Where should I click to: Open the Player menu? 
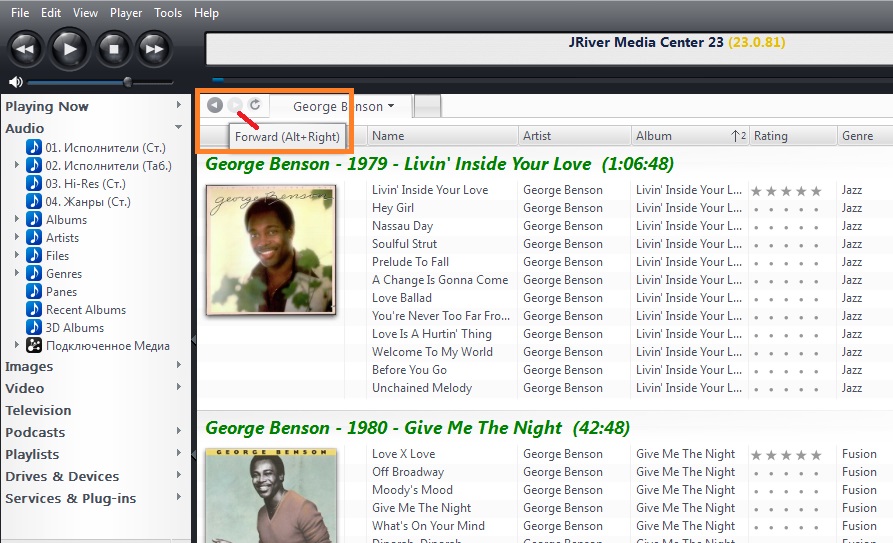pyautogui.click(x=126, y=13)
